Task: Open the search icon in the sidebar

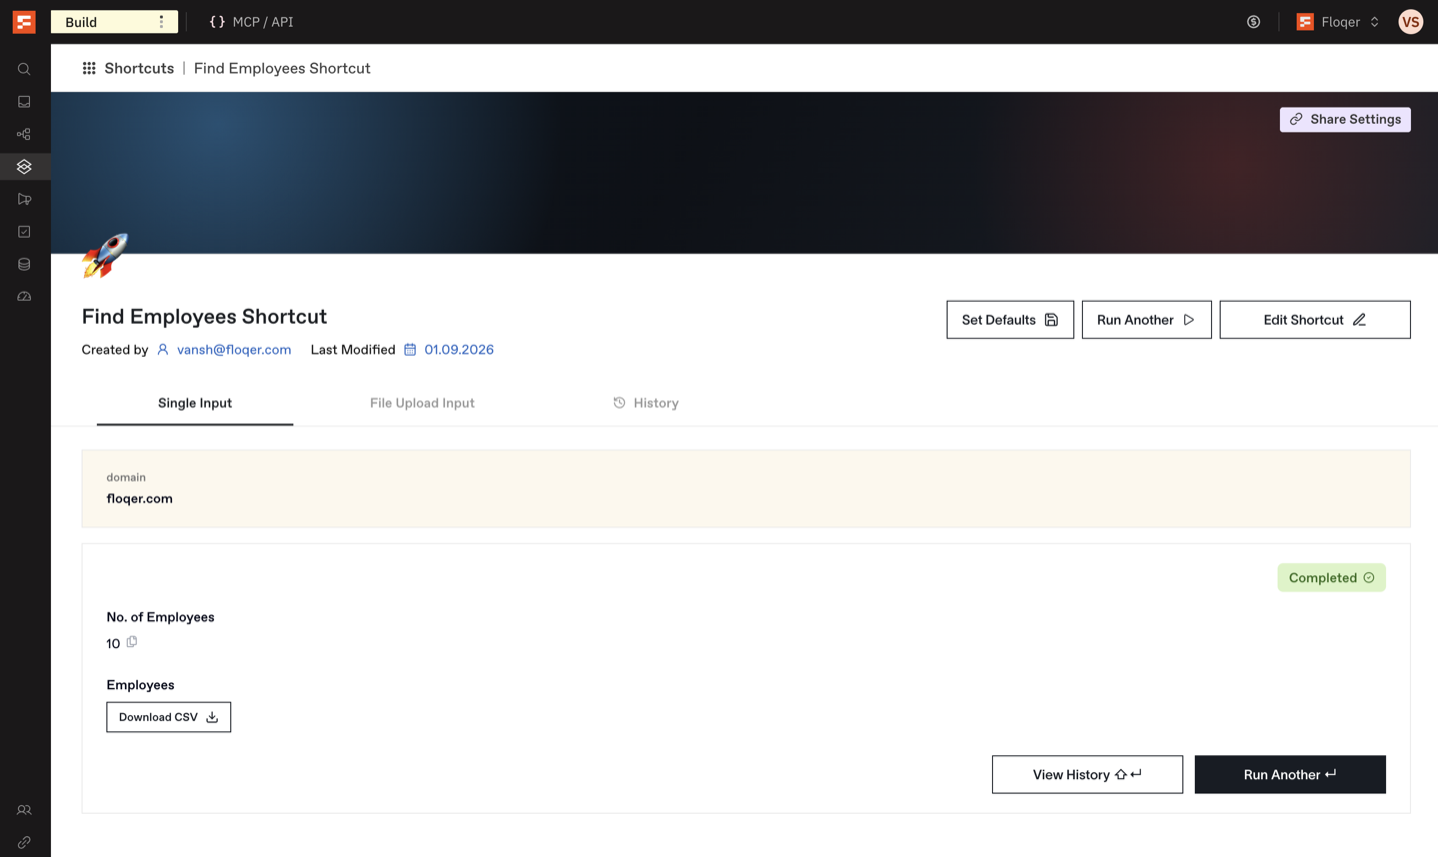Action: click(x=24, y=69)
